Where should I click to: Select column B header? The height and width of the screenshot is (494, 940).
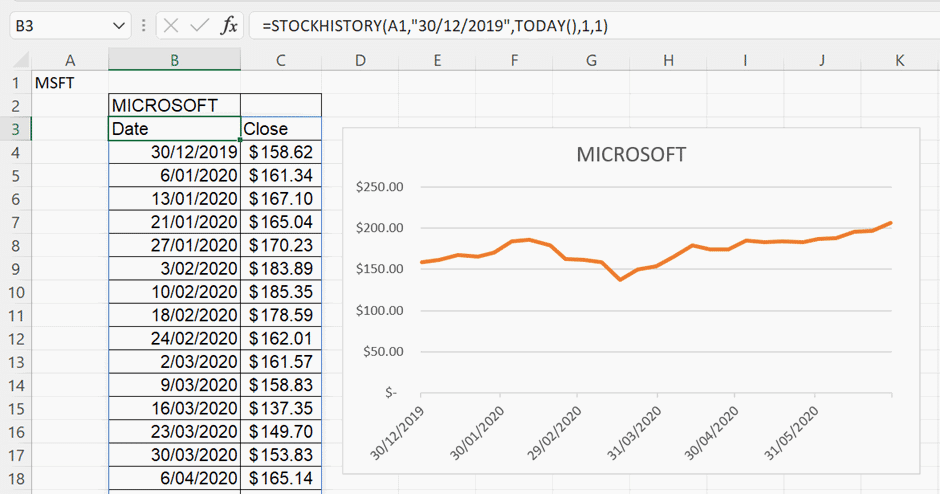[174, 61]
